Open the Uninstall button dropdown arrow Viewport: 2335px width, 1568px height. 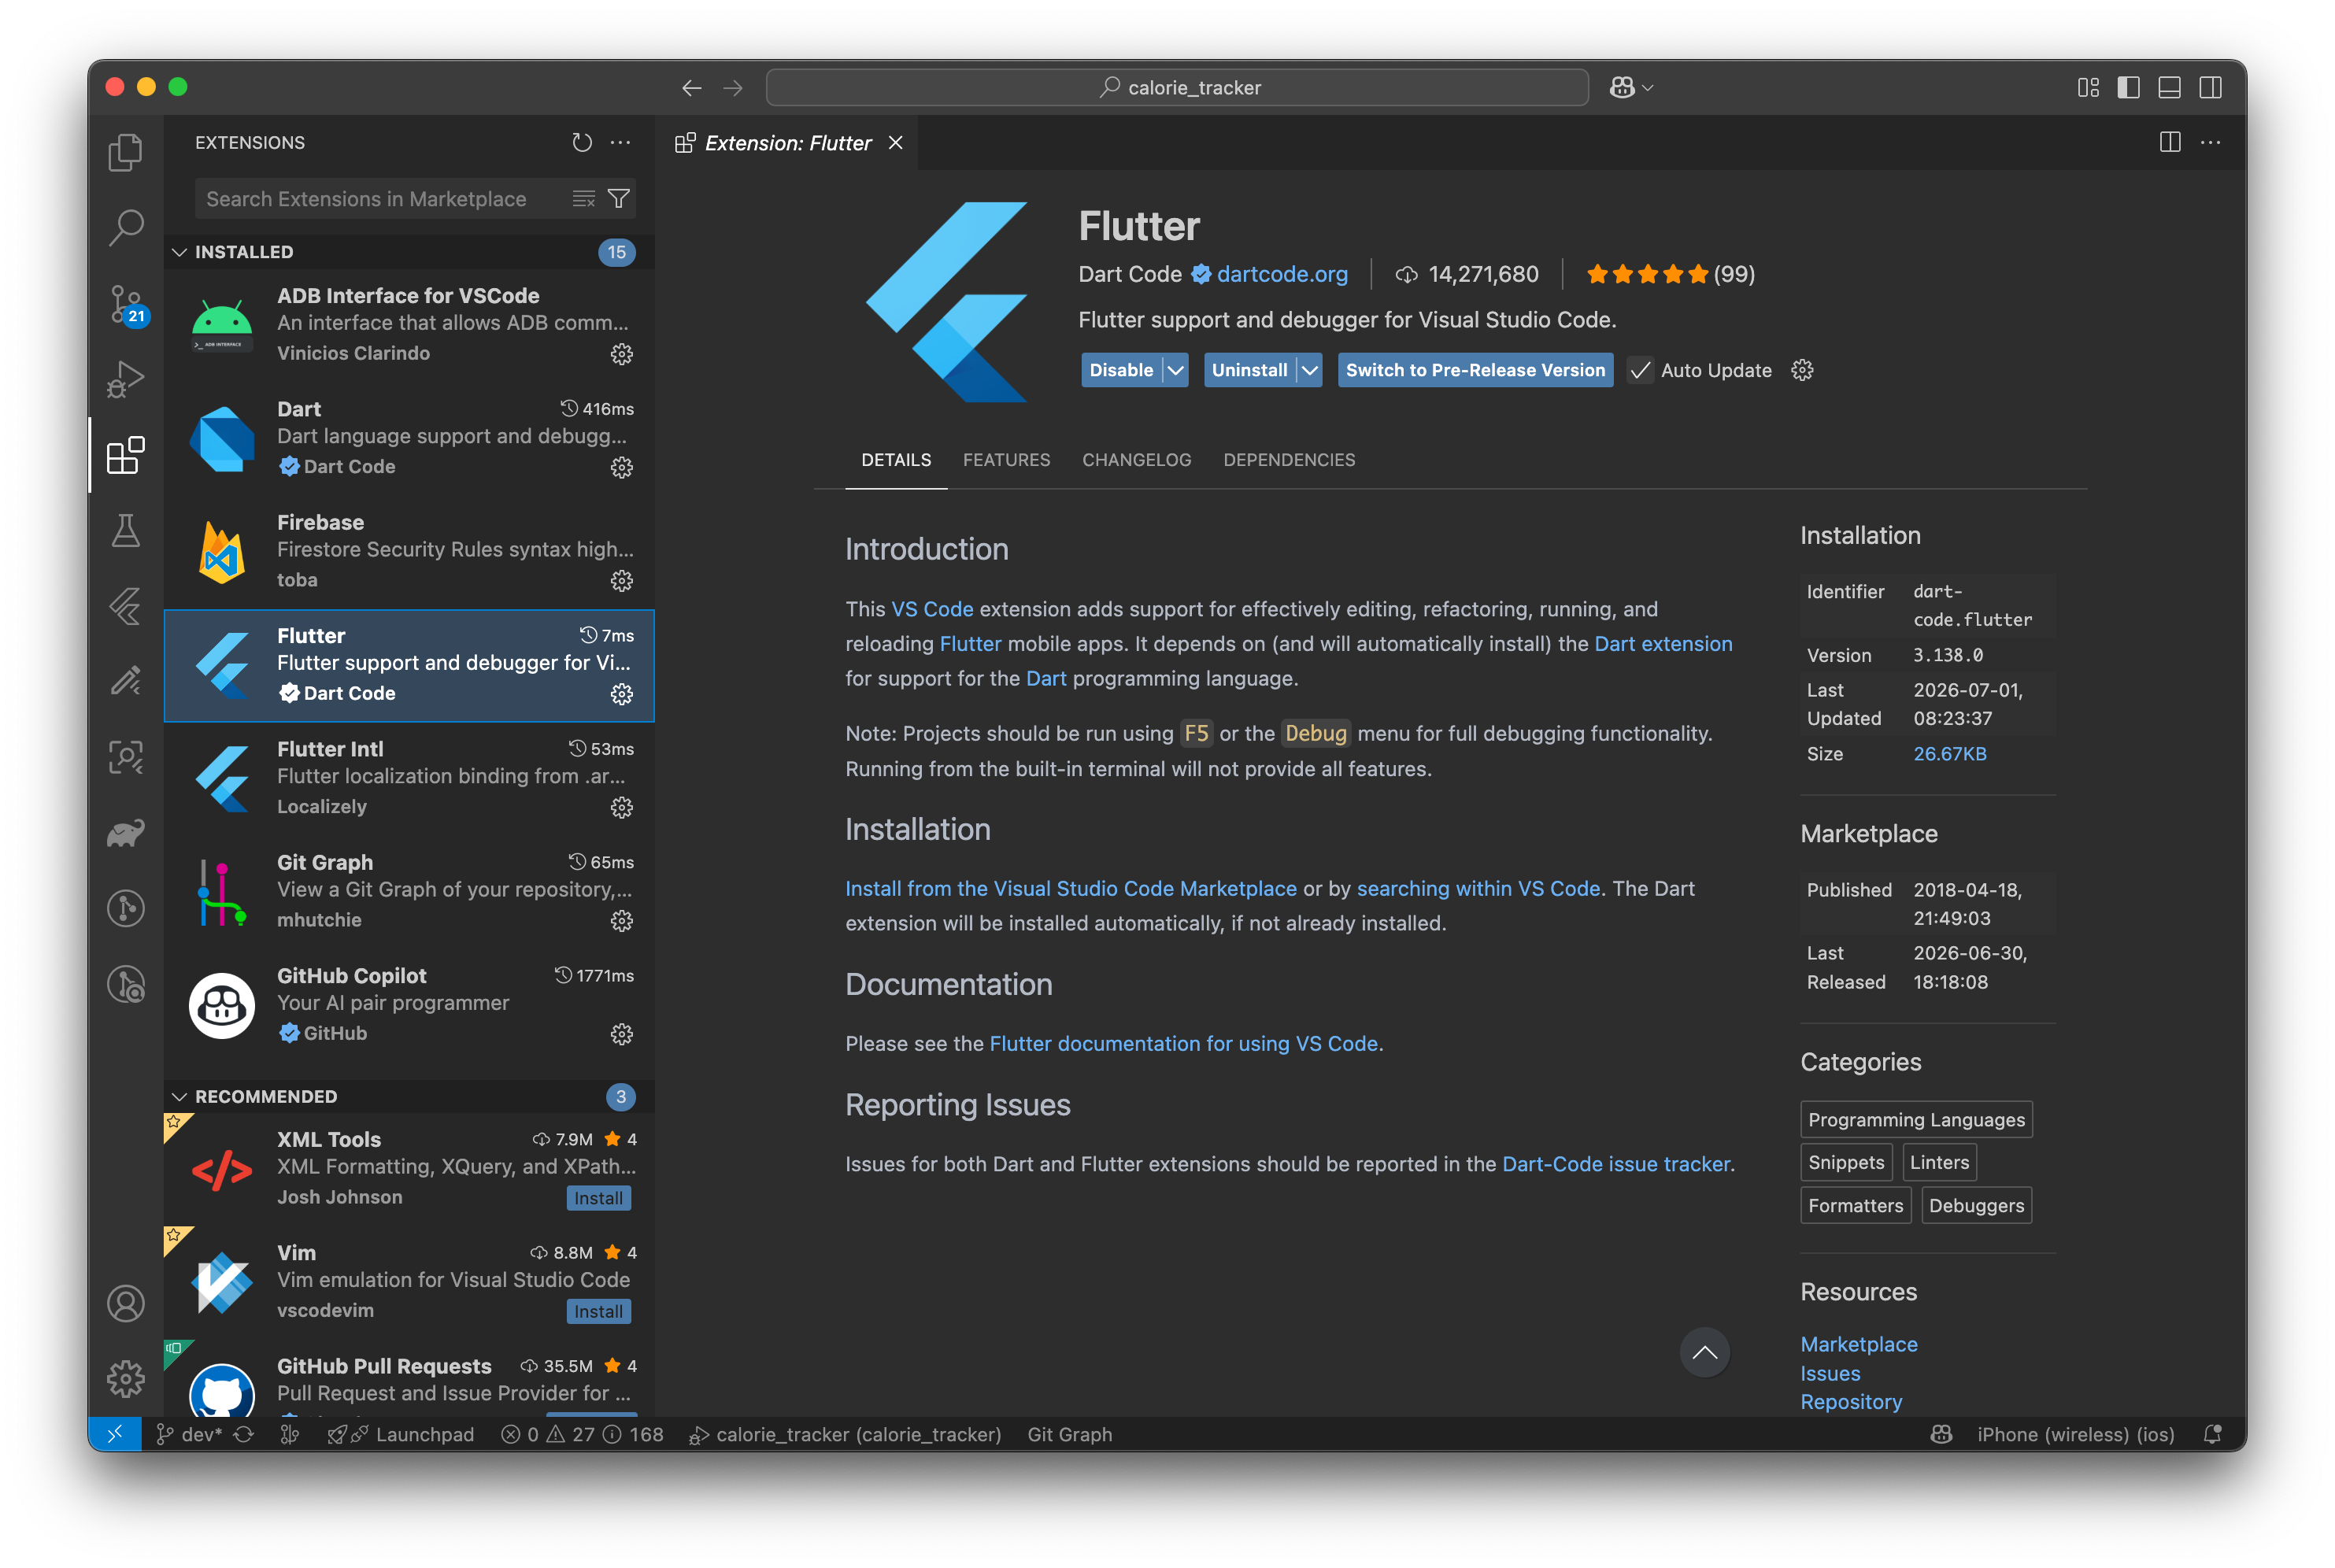click(x=1310, y=370)
